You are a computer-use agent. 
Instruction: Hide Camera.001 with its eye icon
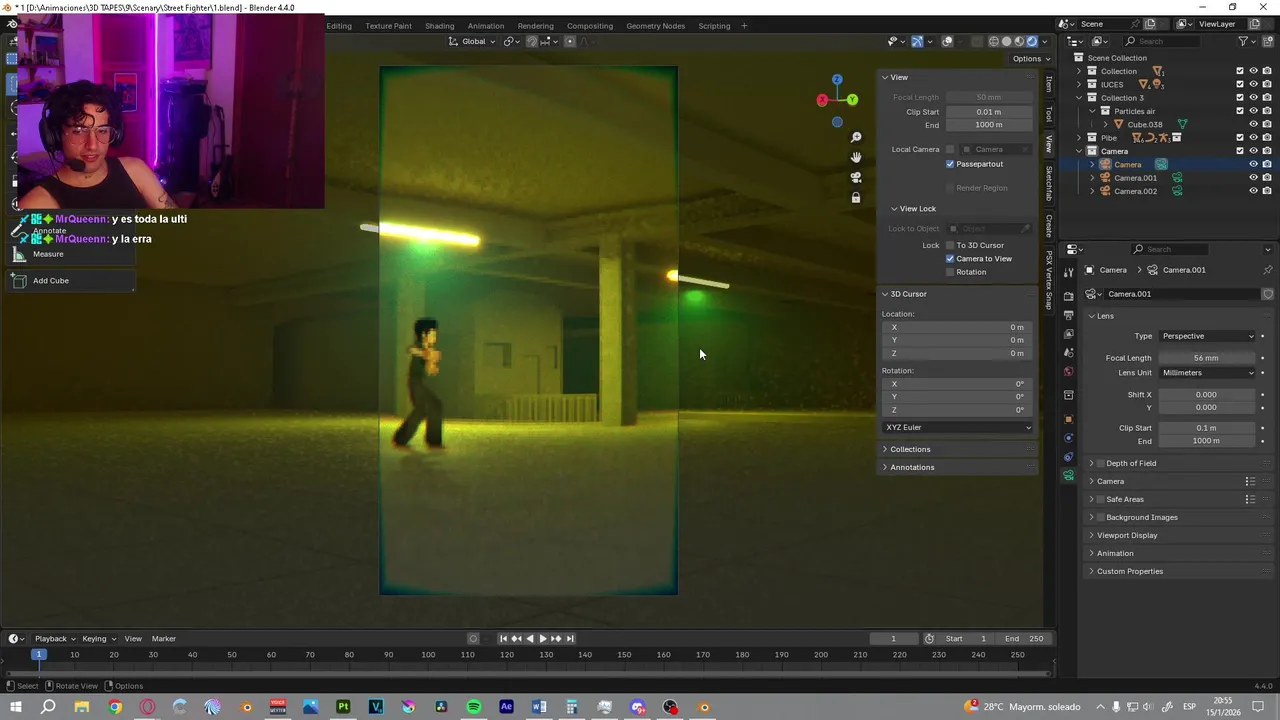[x=1253, y=178]
